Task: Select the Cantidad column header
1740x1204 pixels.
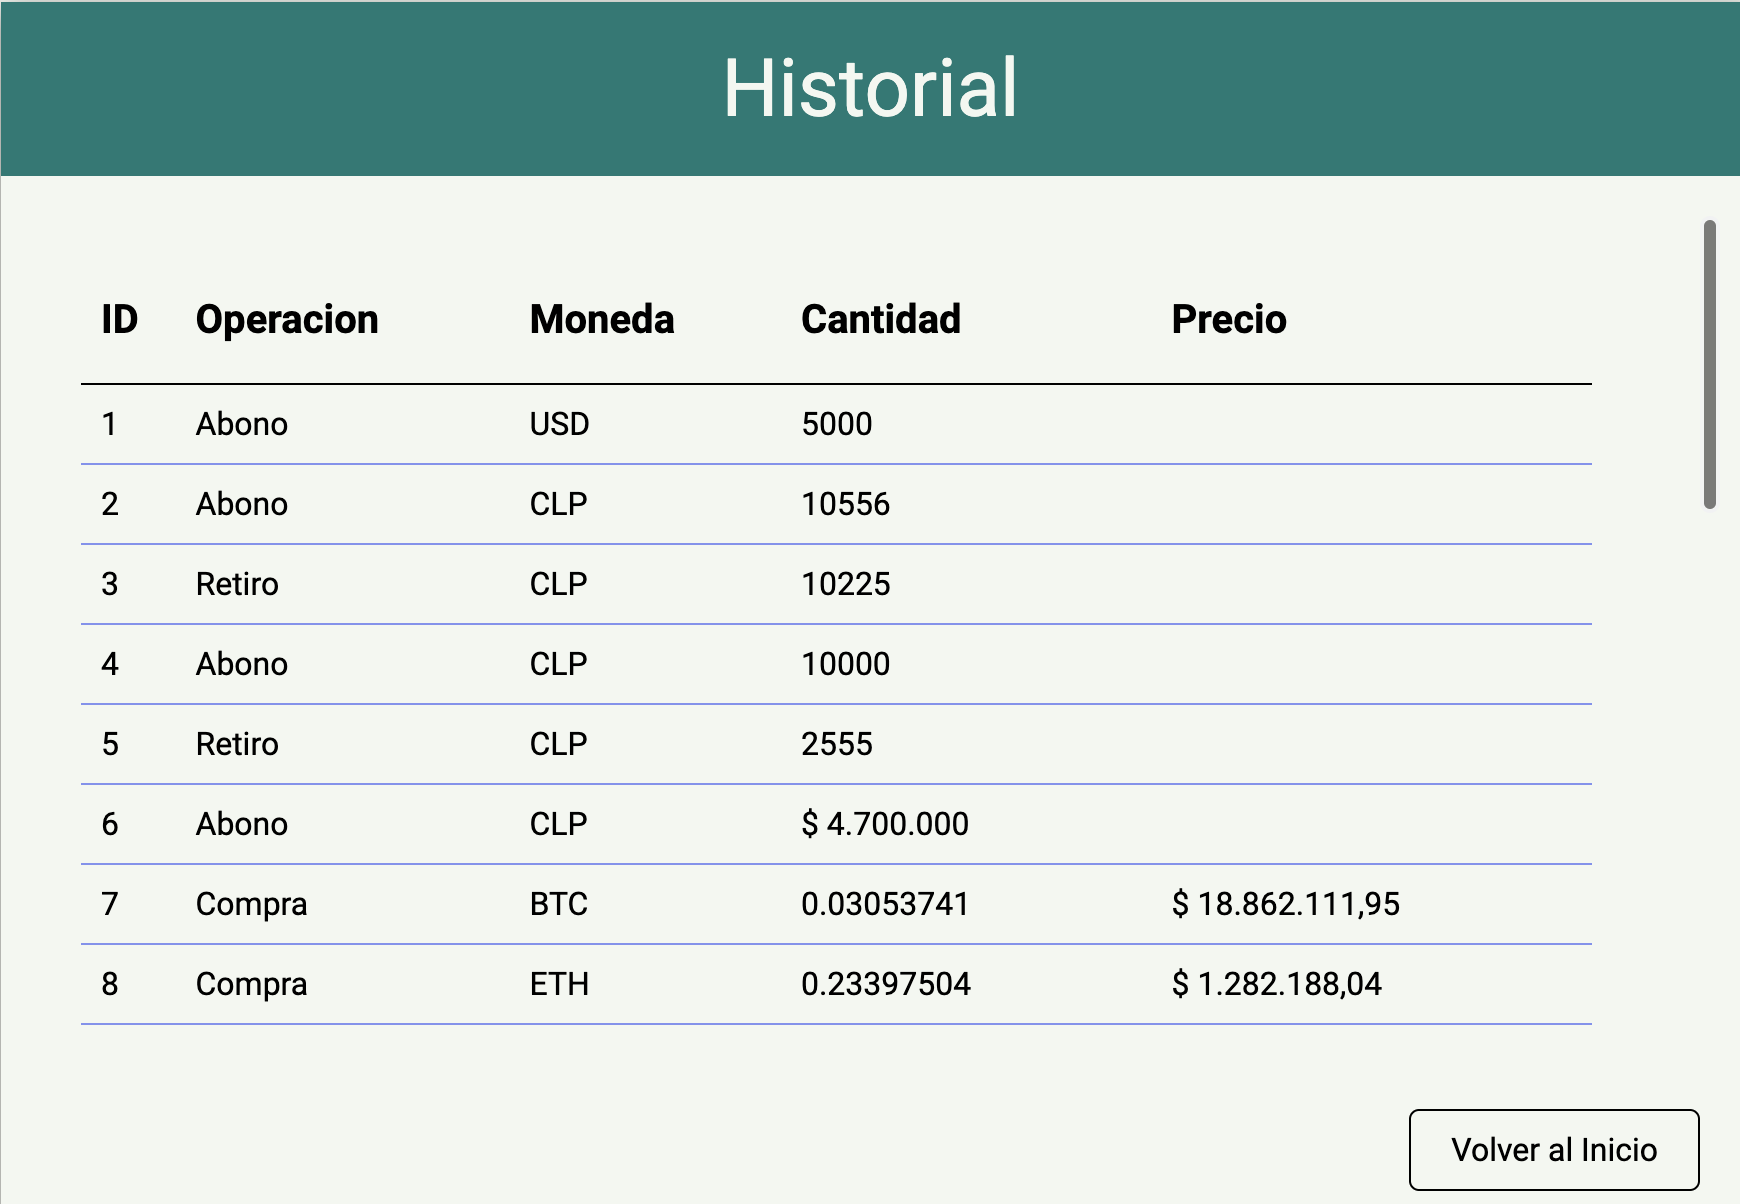Action: pyautogui.click(x=881, y=320)
